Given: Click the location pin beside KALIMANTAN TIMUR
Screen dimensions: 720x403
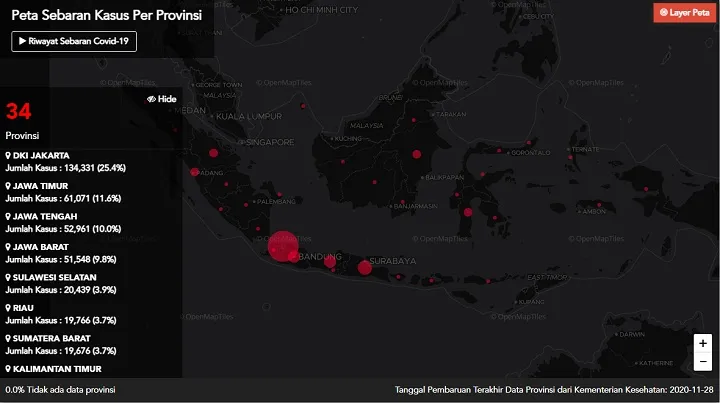Looking at the screenshot, I should tap(8, 369).
